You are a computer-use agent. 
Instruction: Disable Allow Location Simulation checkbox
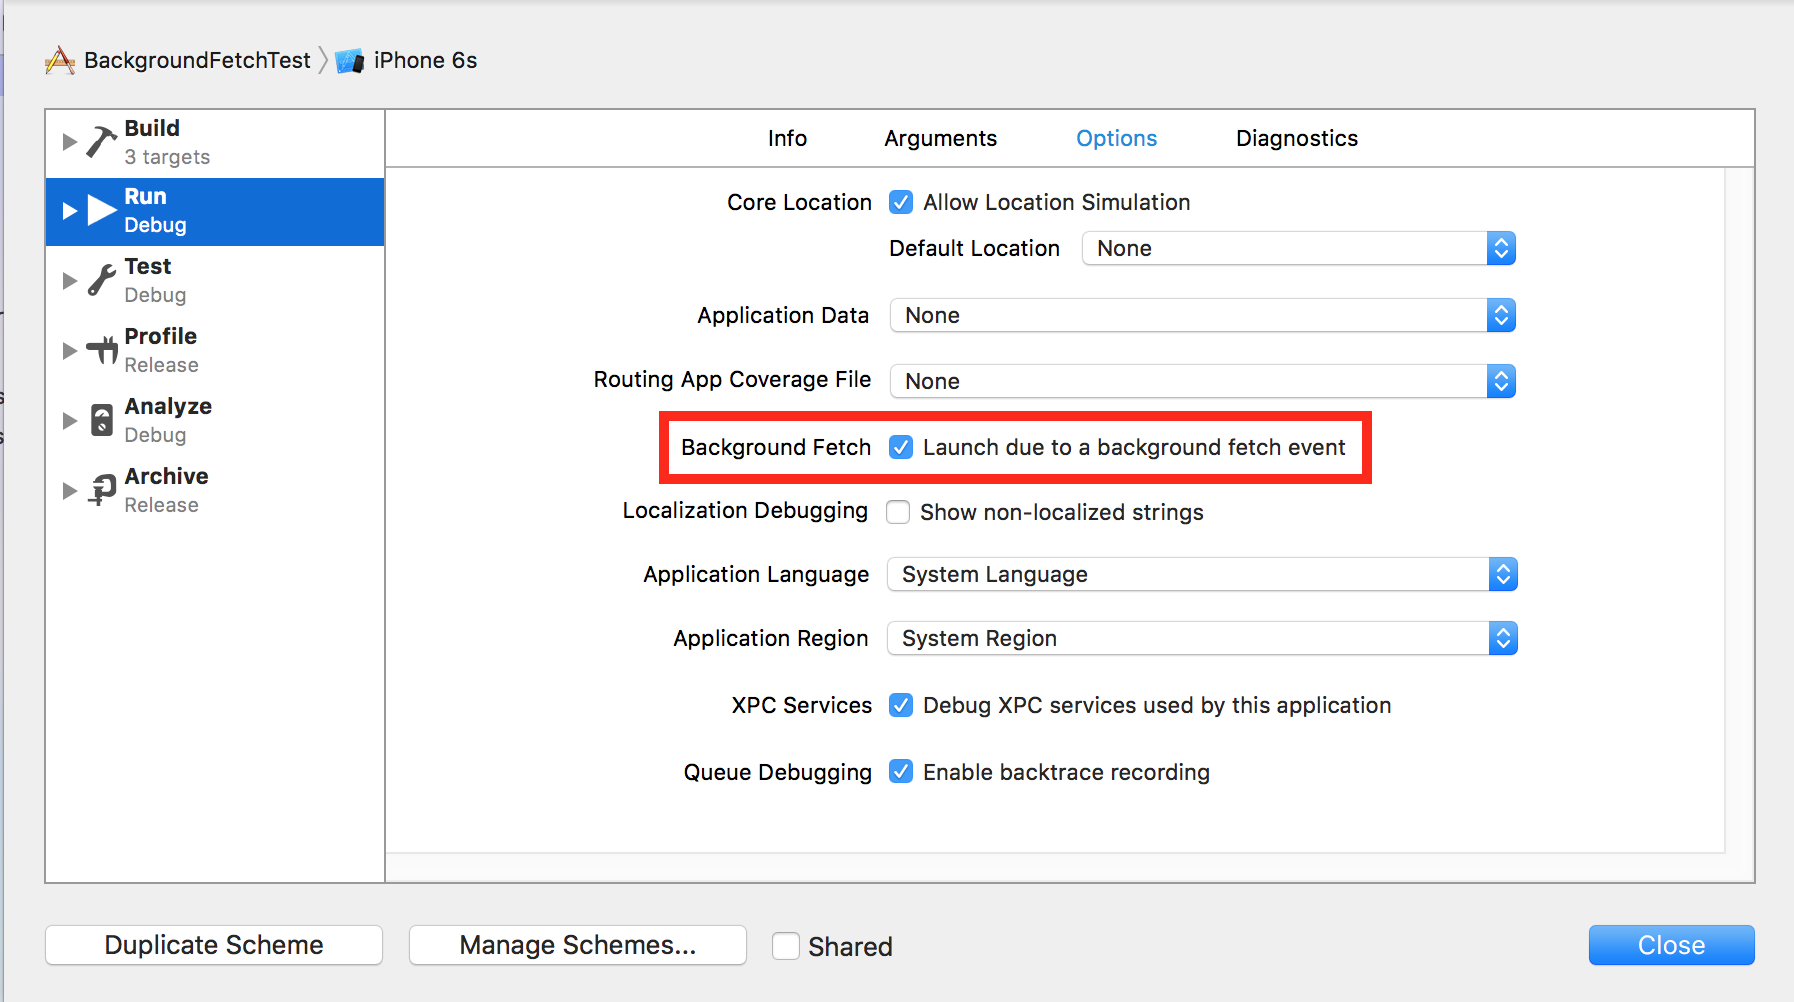(901, 202)
